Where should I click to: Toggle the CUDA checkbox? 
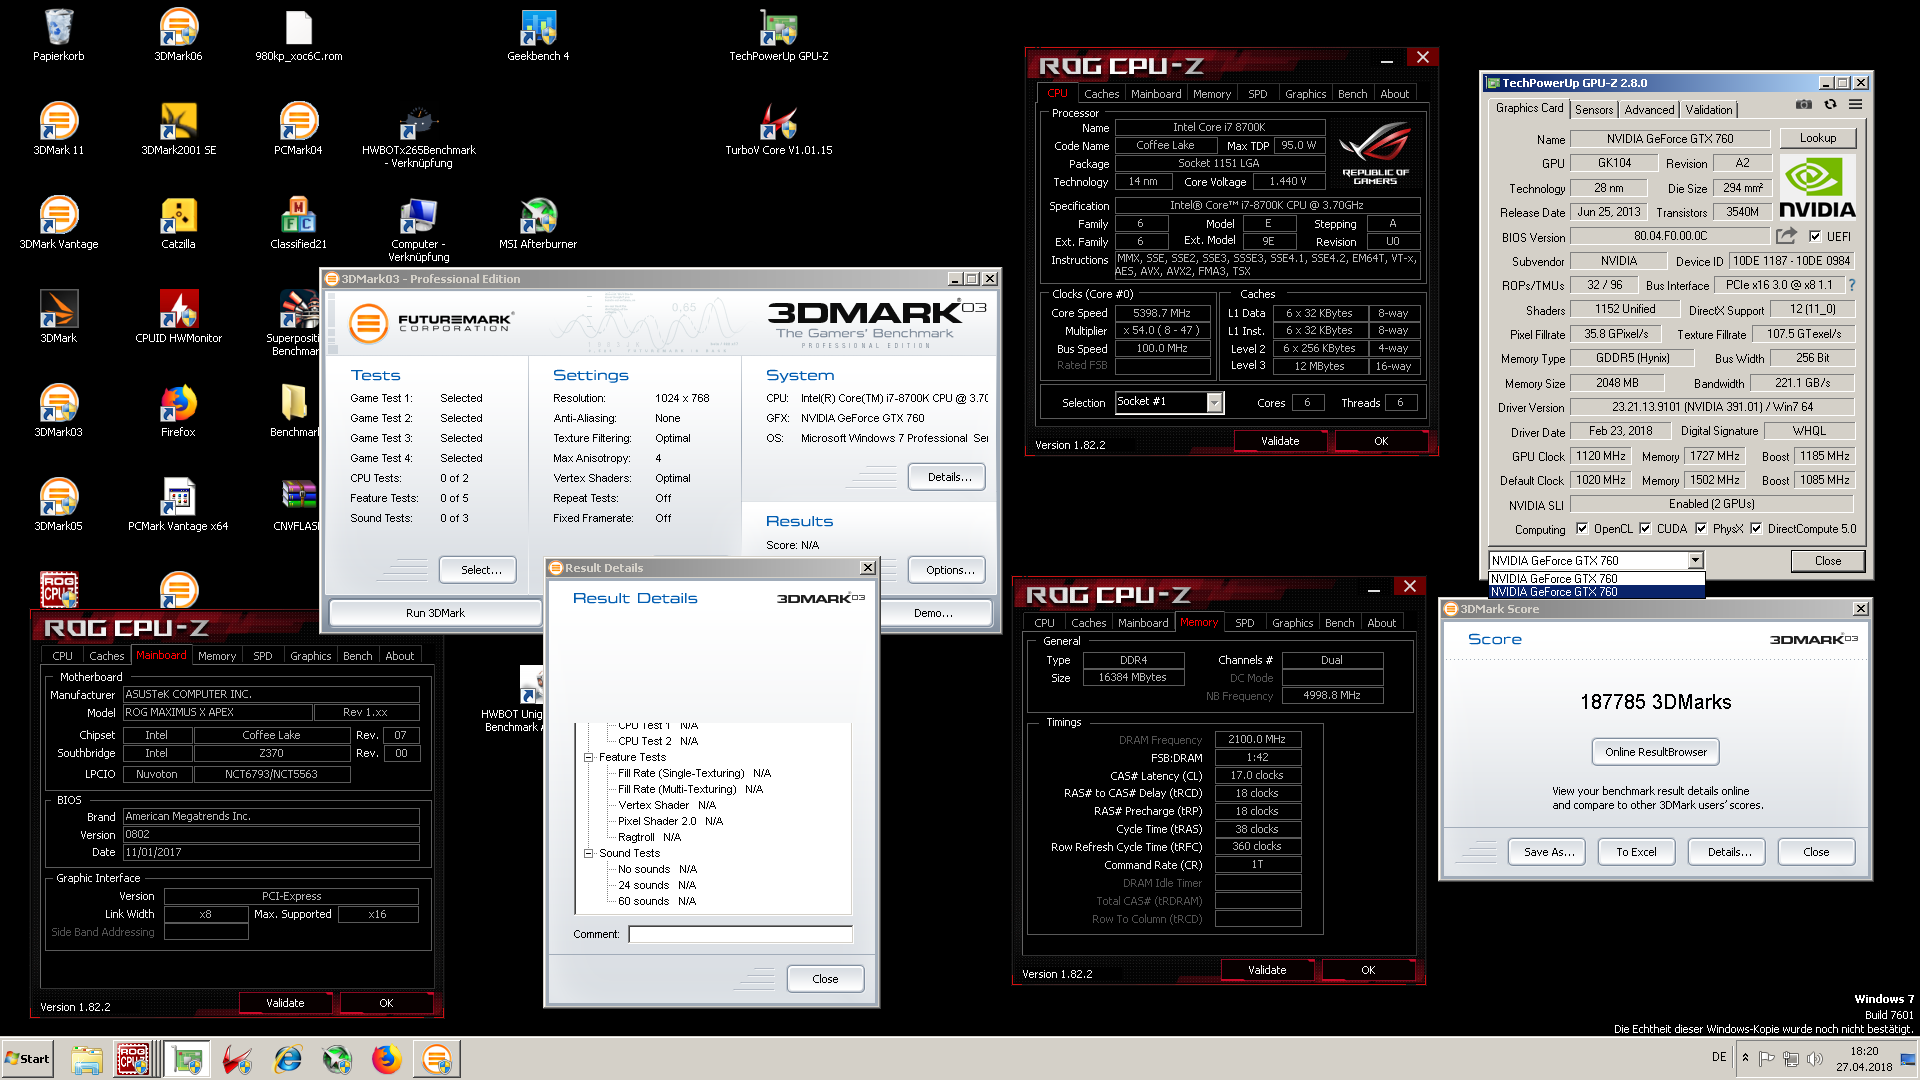1645,529
